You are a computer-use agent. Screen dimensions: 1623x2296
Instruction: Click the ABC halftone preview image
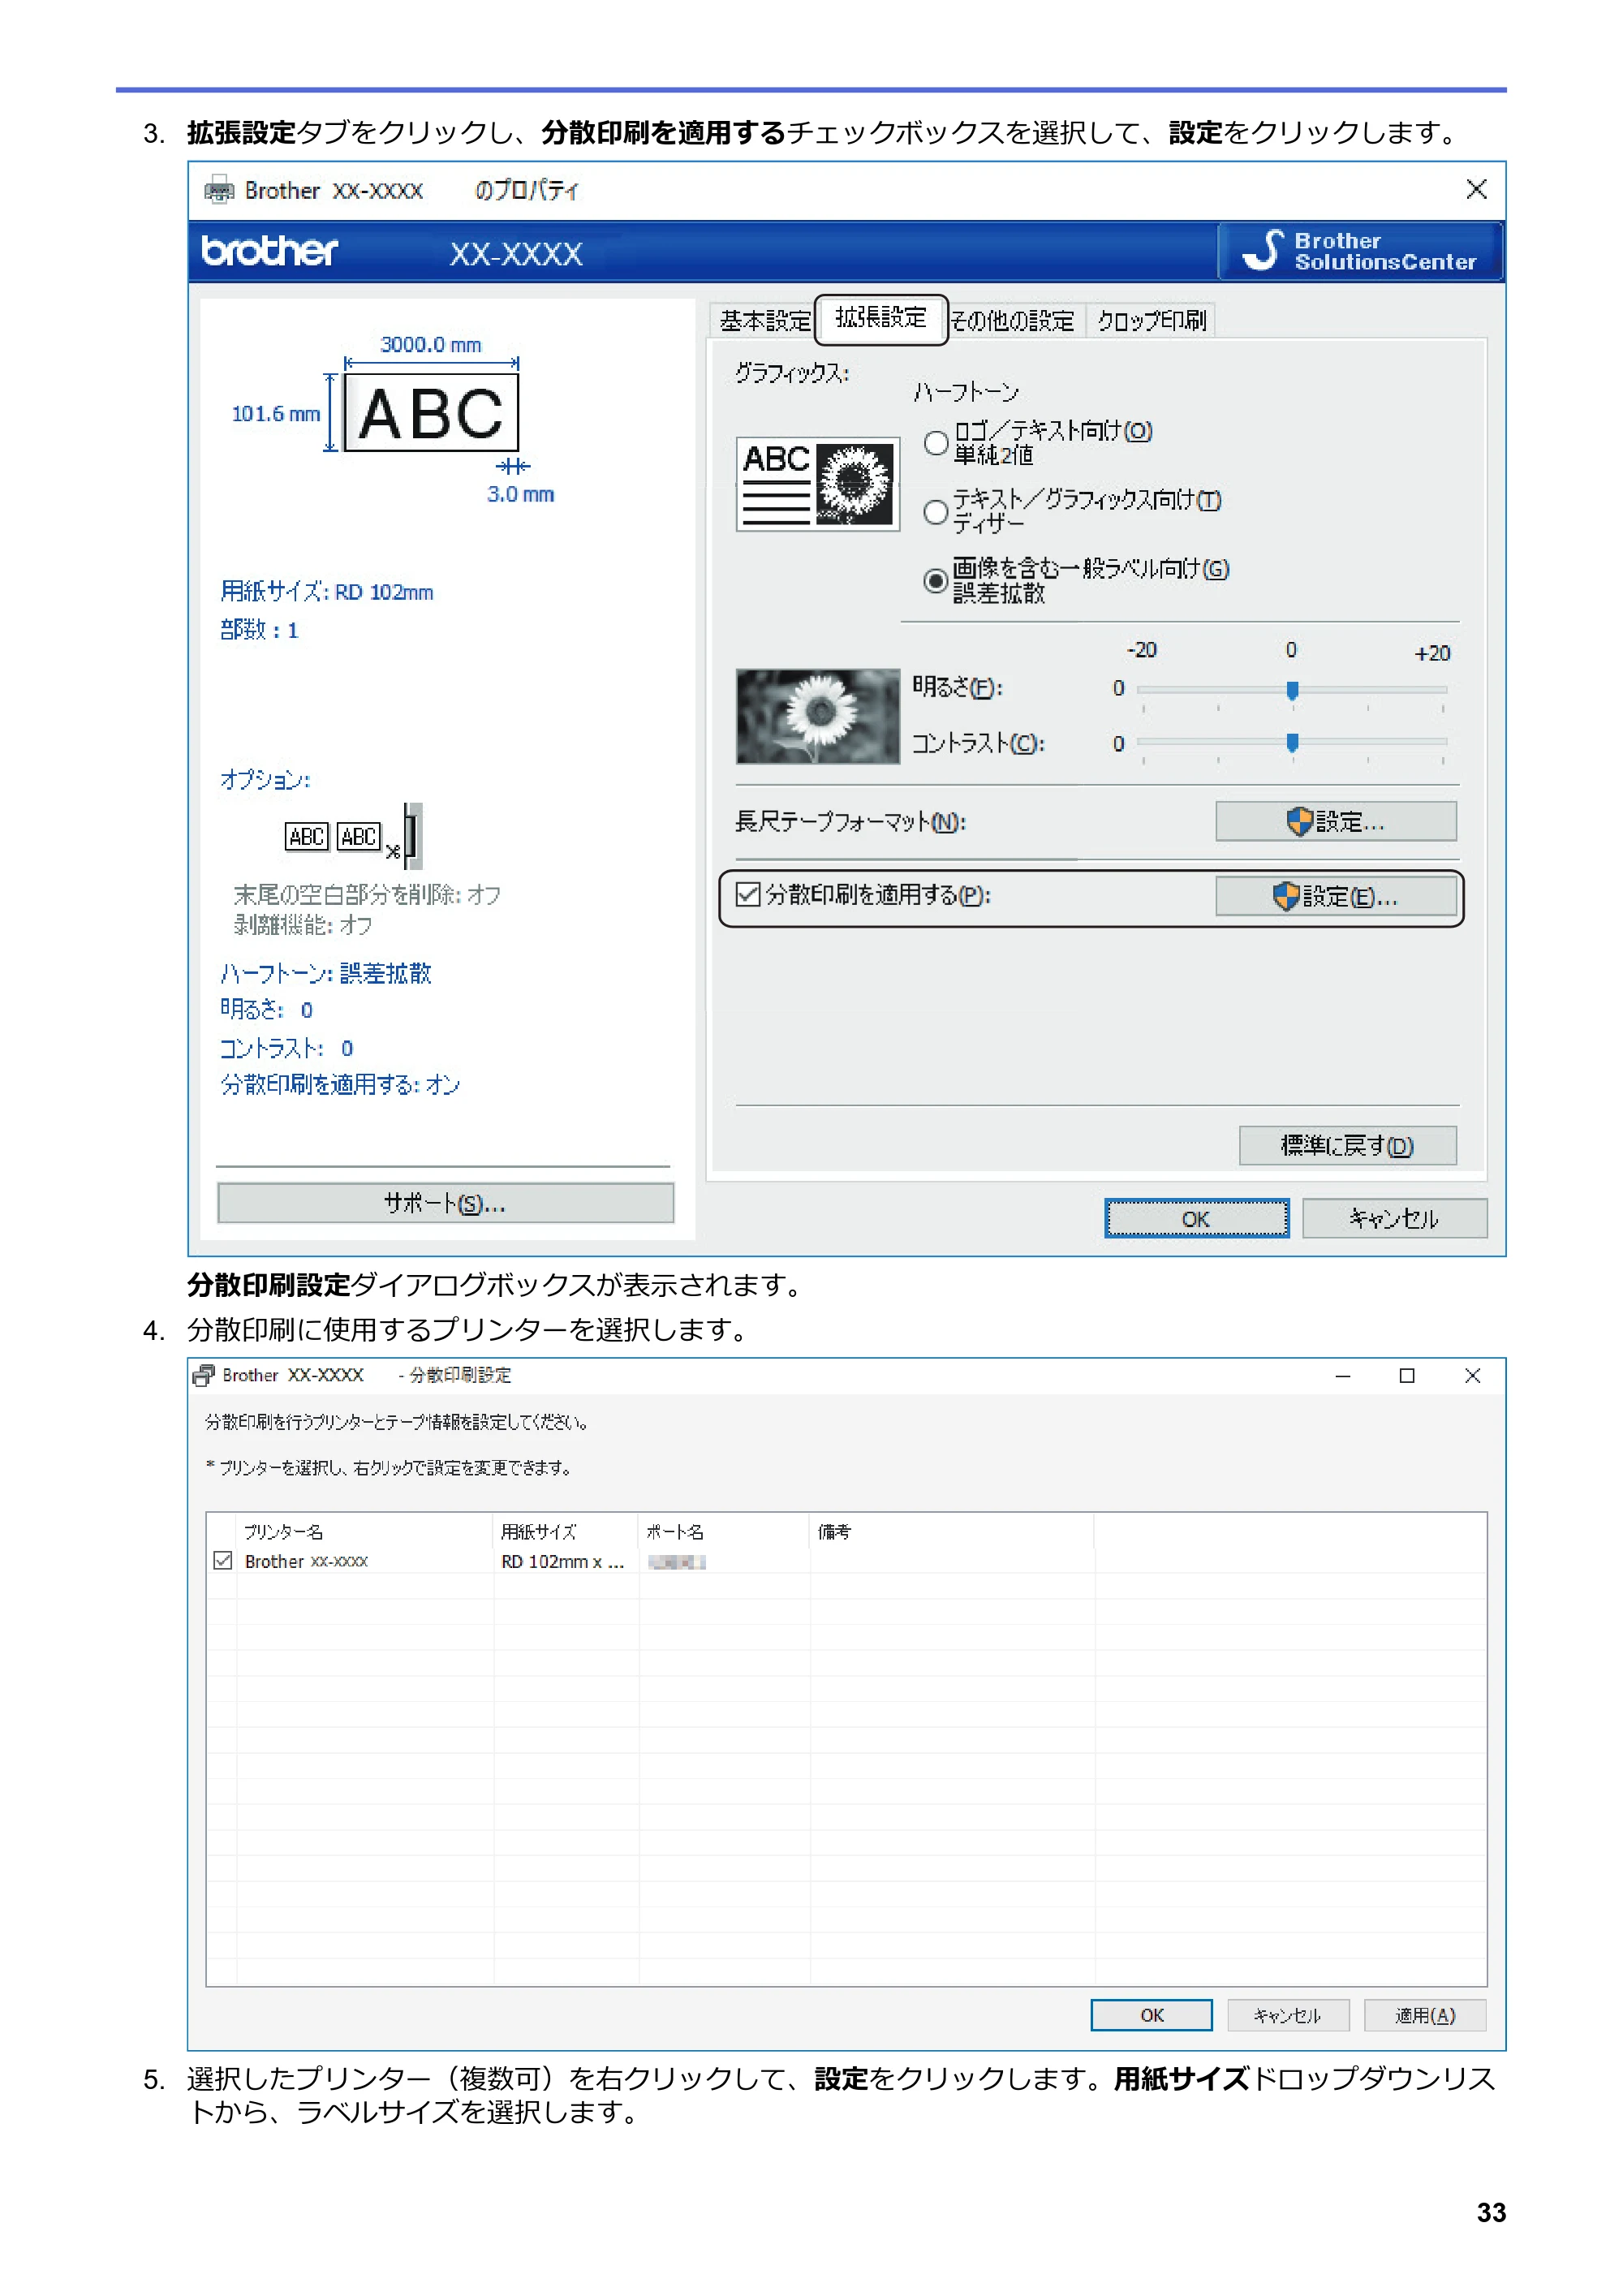(817, 484)
